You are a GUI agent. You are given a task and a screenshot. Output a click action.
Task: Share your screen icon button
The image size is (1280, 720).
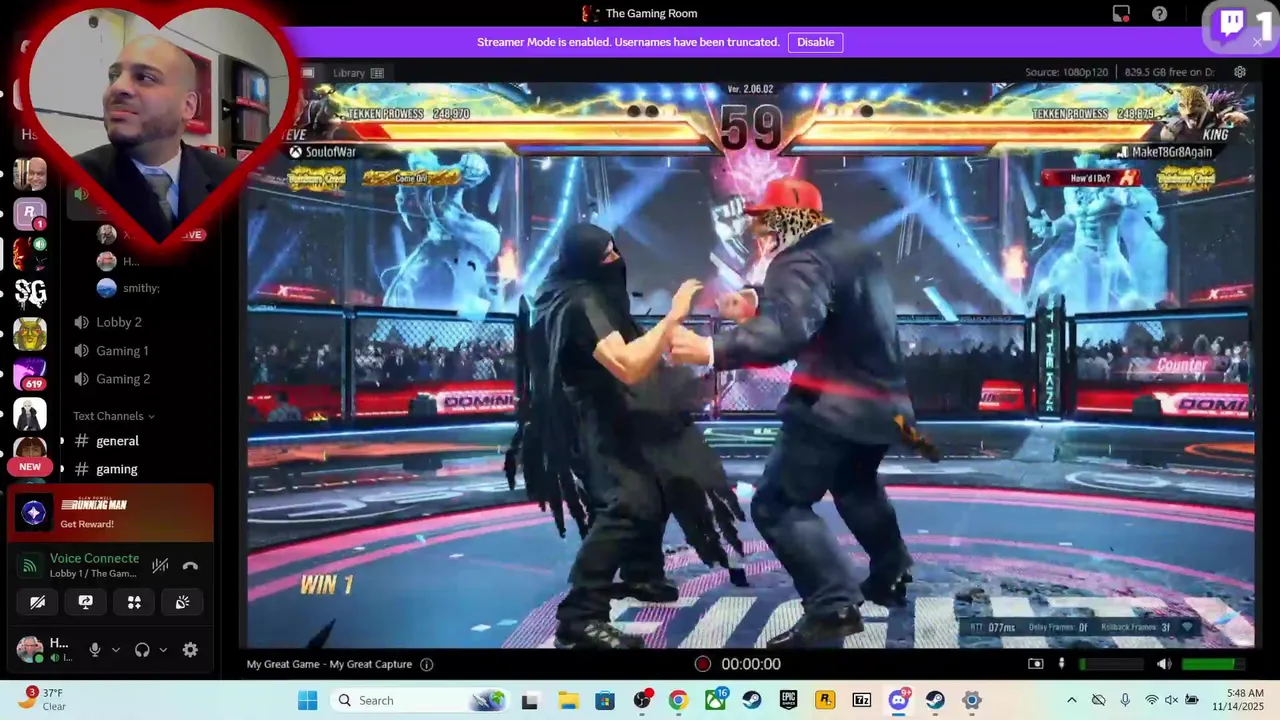click(x=86, y=602)
